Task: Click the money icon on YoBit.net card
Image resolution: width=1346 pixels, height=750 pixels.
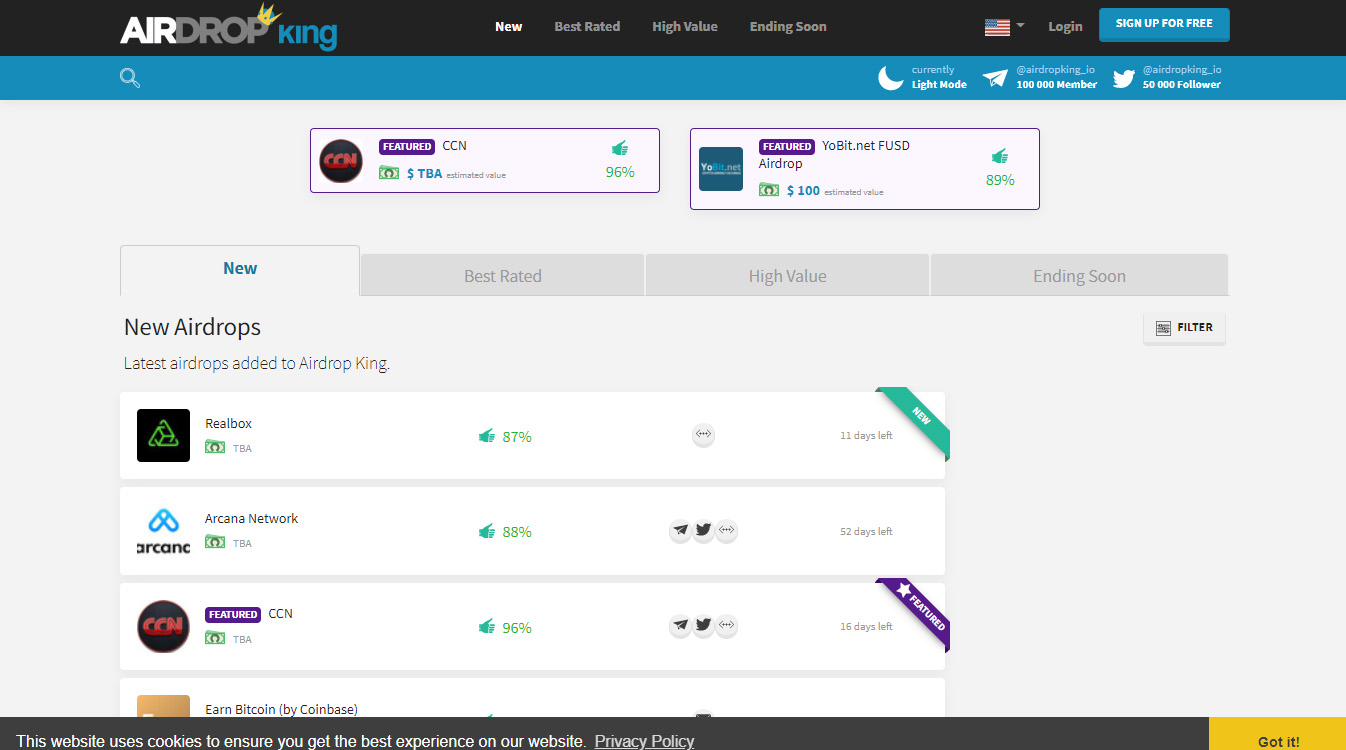Action: pos(769,190)
